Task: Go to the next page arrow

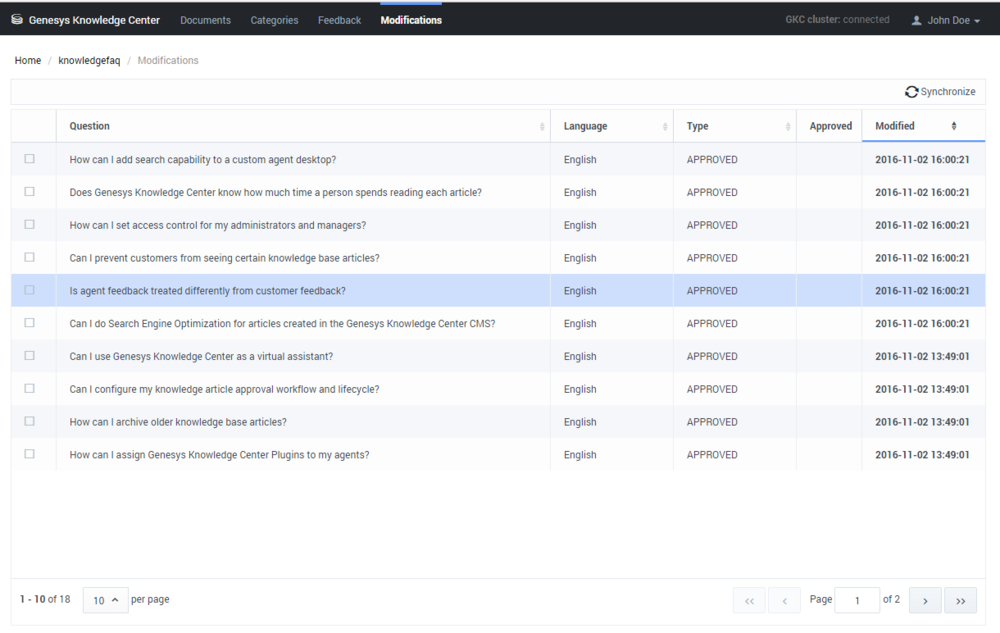Action: 925,600
